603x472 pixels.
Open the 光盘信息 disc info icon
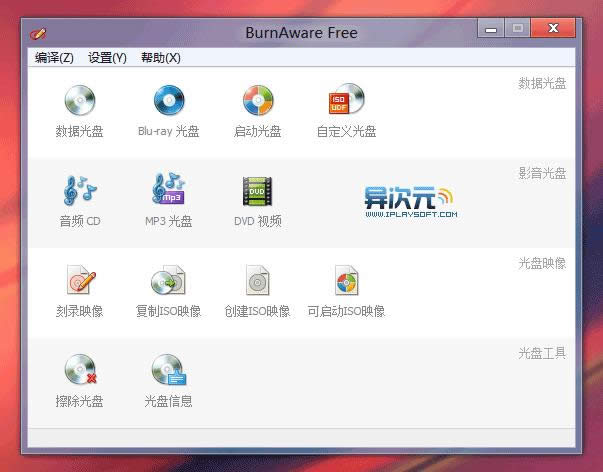click(x=169, y=369)
